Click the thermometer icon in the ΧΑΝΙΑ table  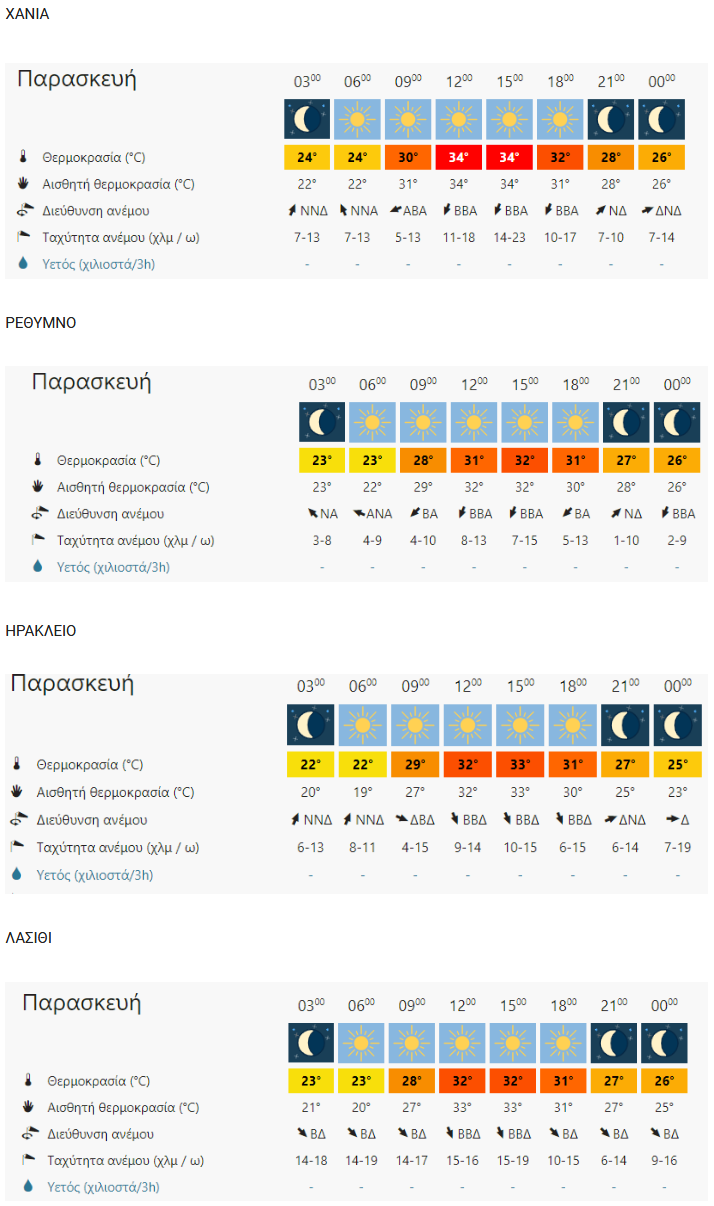23,157
